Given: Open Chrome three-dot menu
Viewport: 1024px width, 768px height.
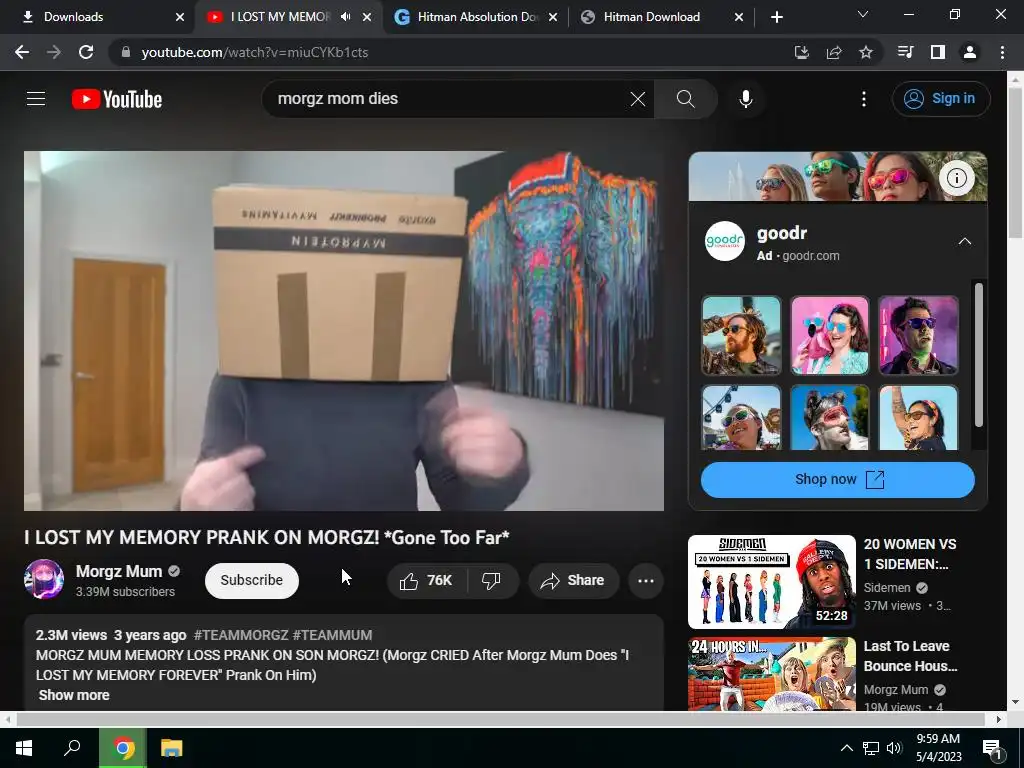Looking at the screenshot, I should (1002, 52).
